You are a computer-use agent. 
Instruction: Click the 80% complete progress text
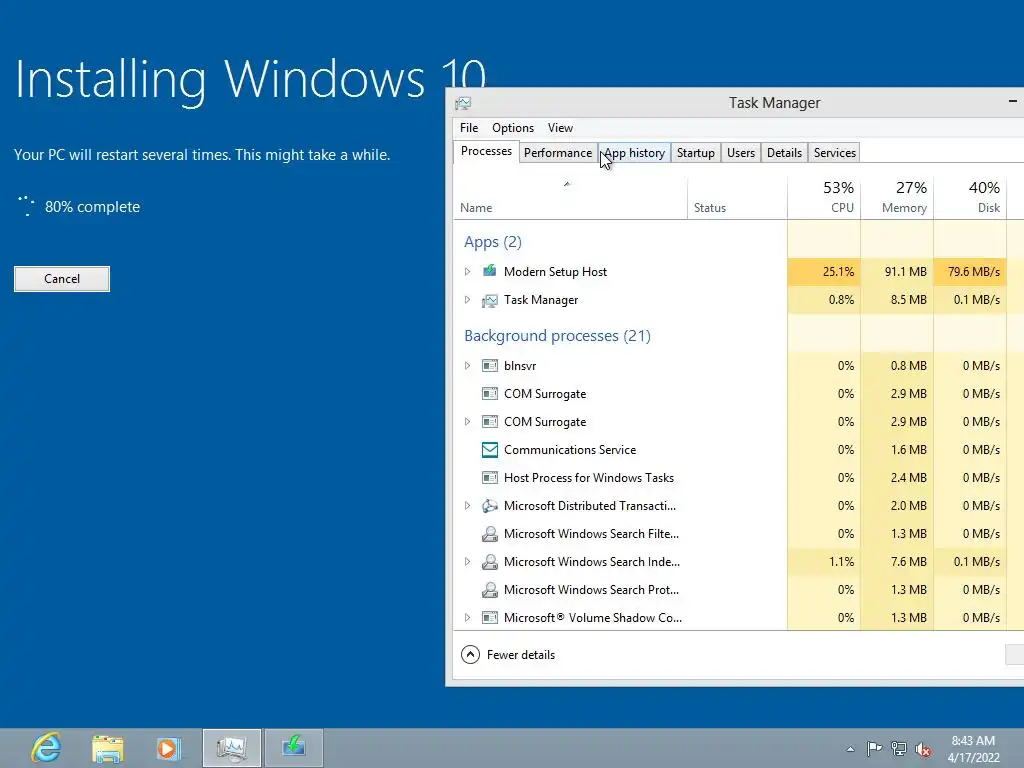92,207
